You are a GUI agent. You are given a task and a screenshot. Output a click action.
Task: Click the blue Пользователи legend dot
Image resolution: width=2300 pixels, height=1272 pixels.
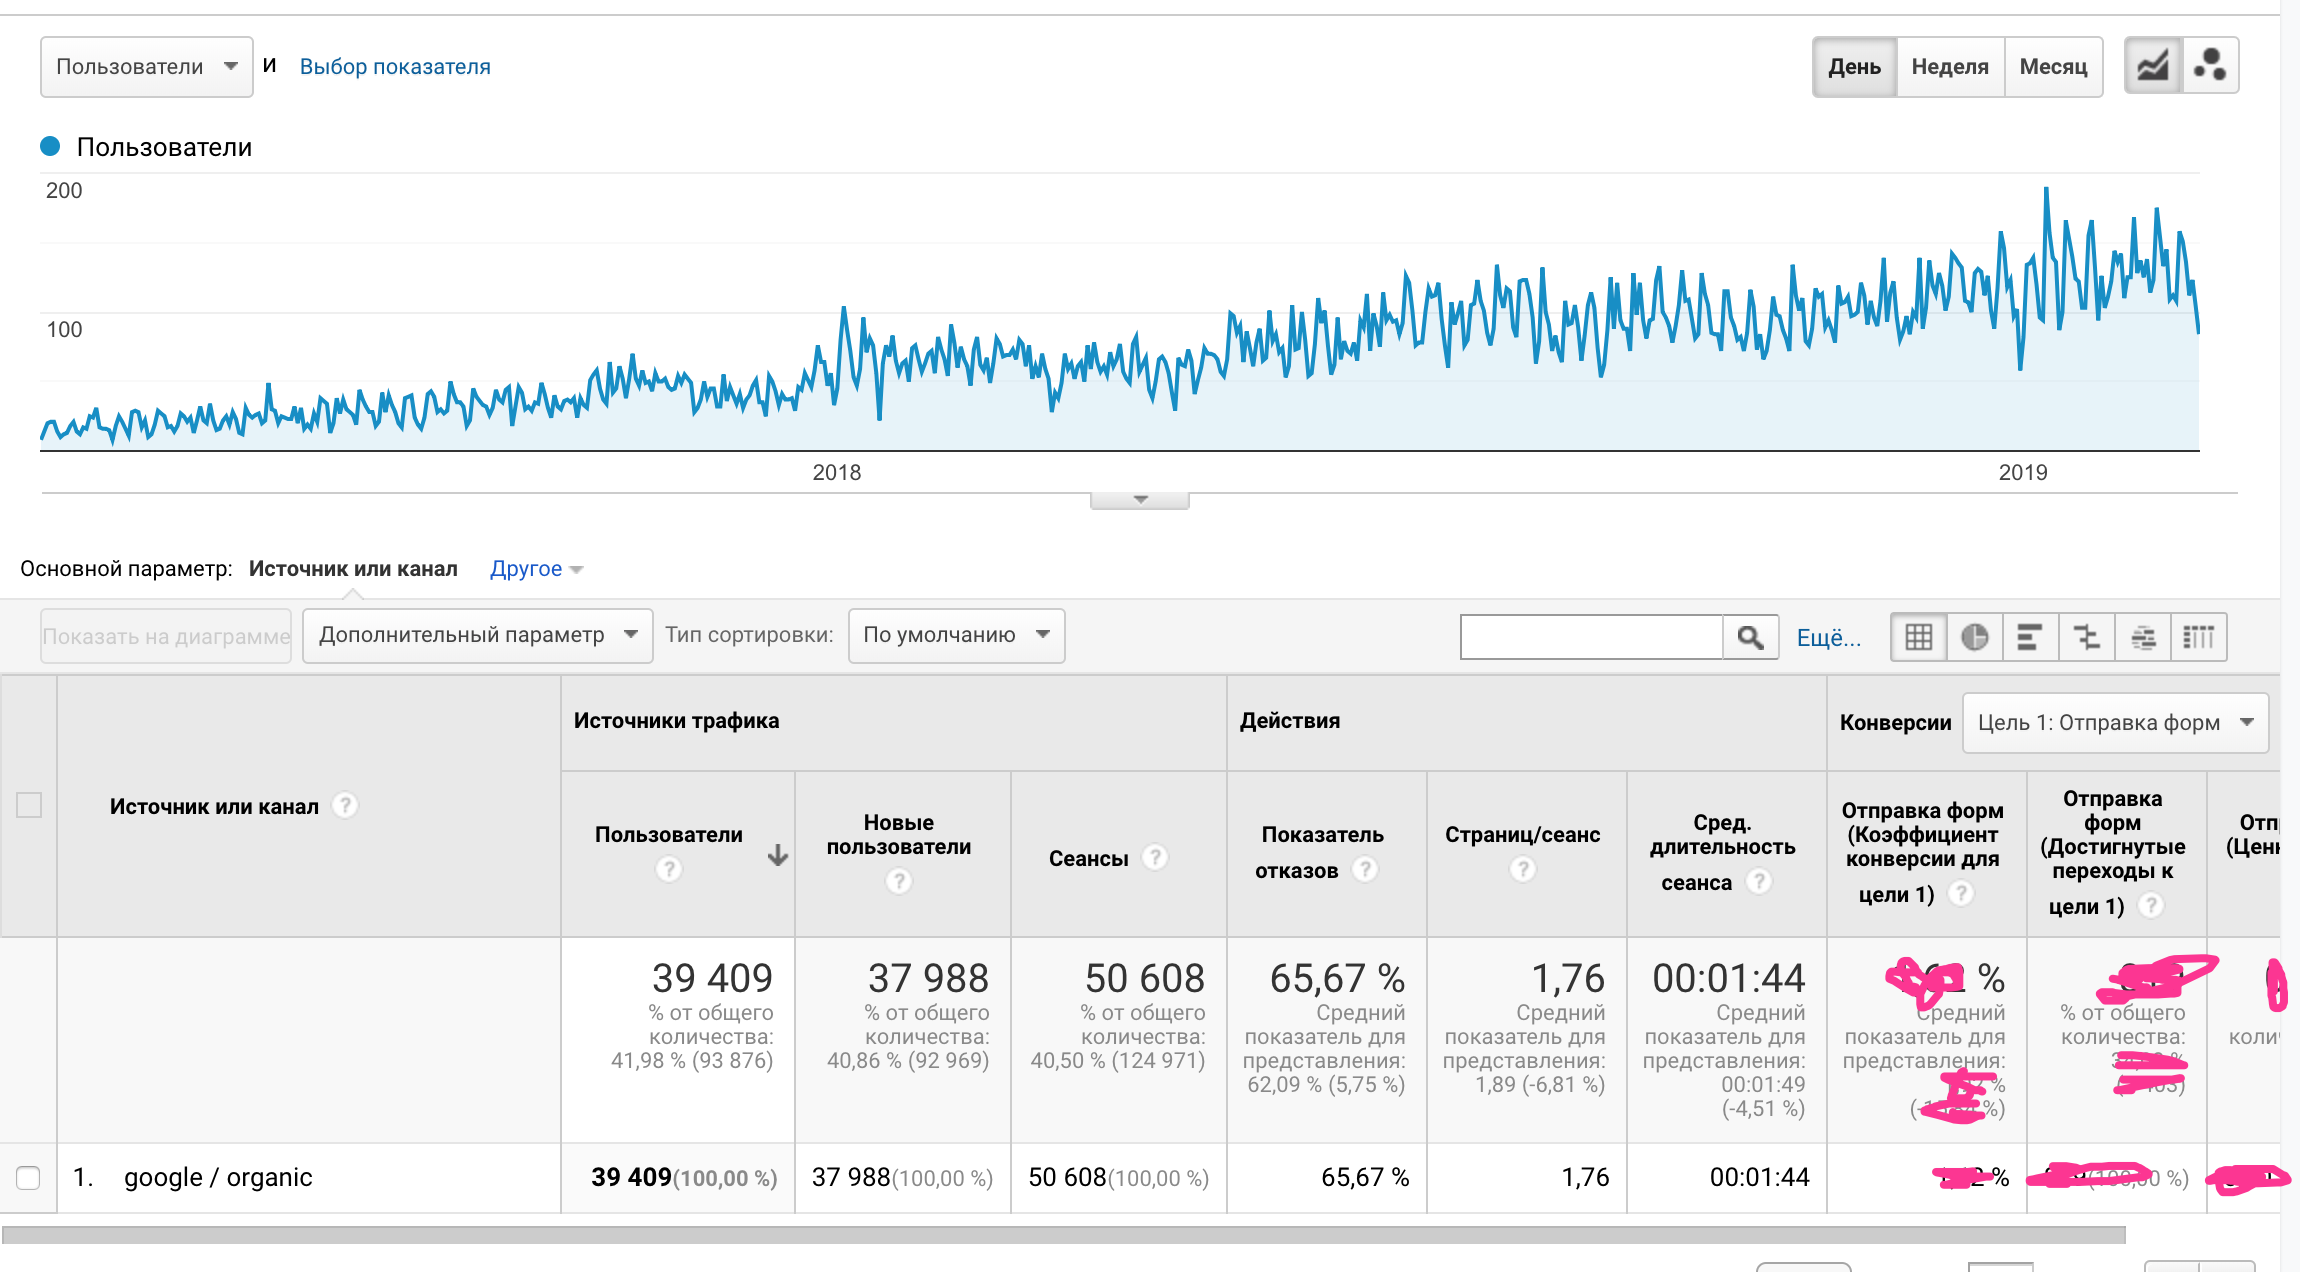50,146
